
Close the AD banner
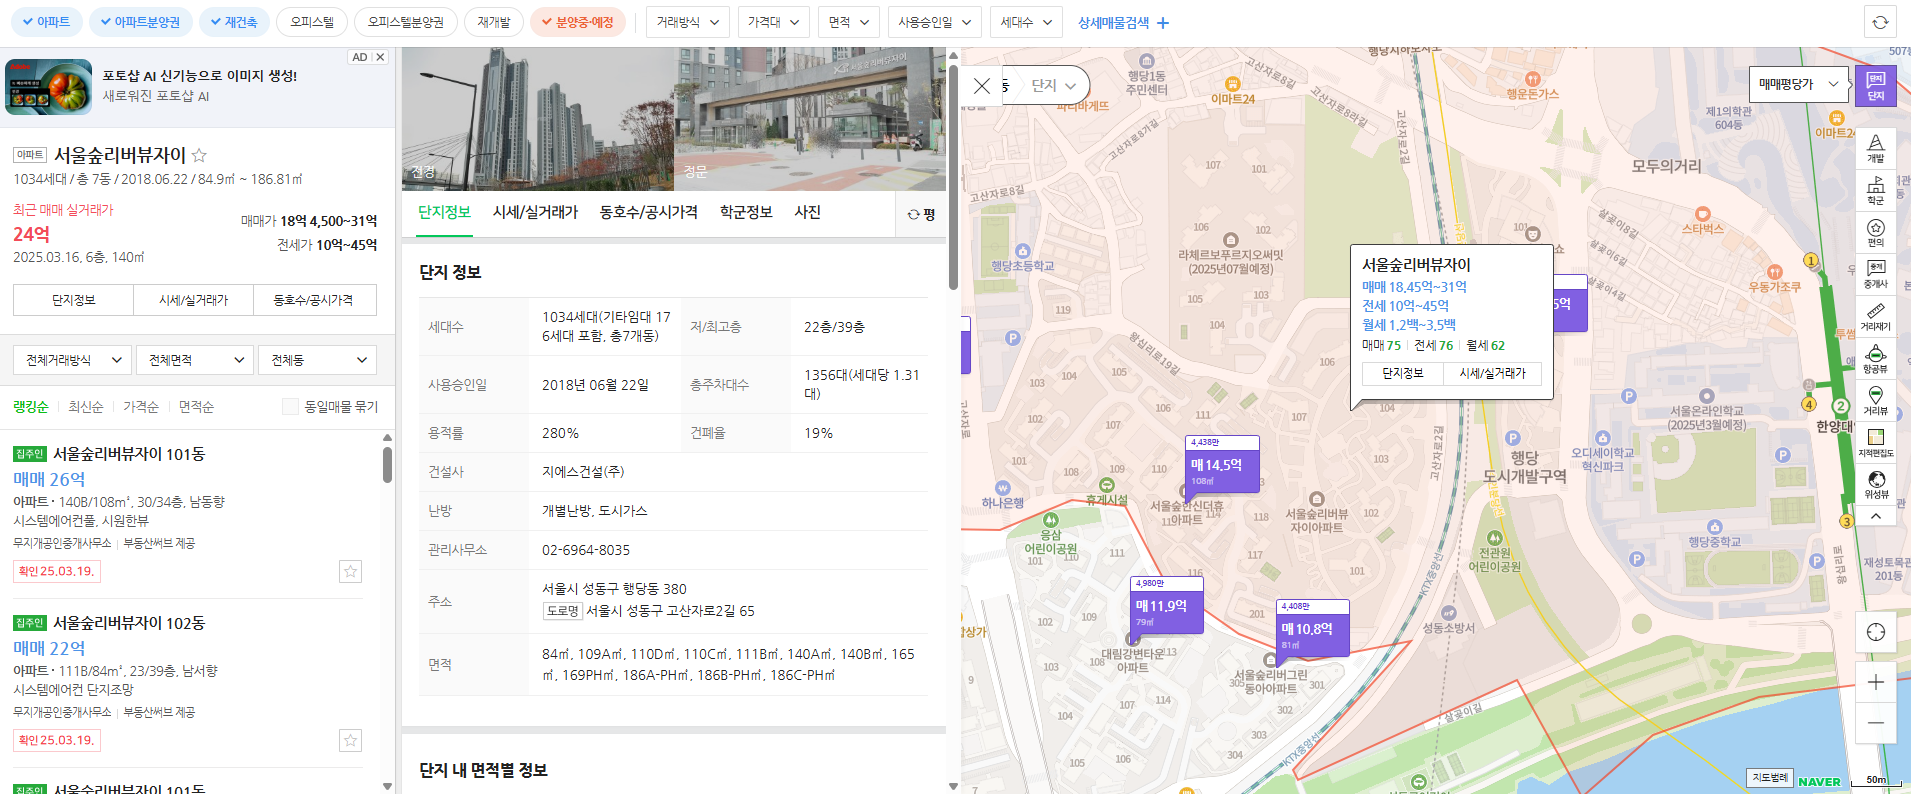(x=380, y=57)
